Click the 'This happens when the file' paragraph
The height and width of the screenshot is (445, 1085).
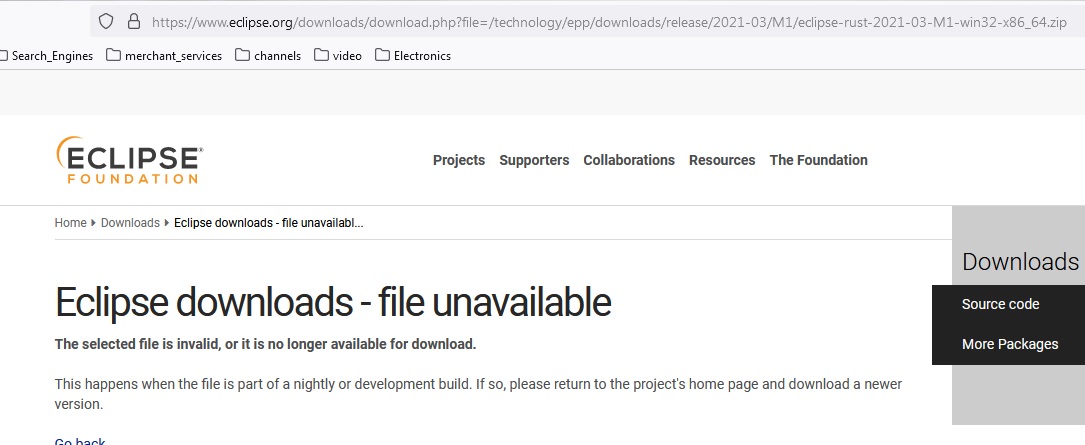point(478,394)
